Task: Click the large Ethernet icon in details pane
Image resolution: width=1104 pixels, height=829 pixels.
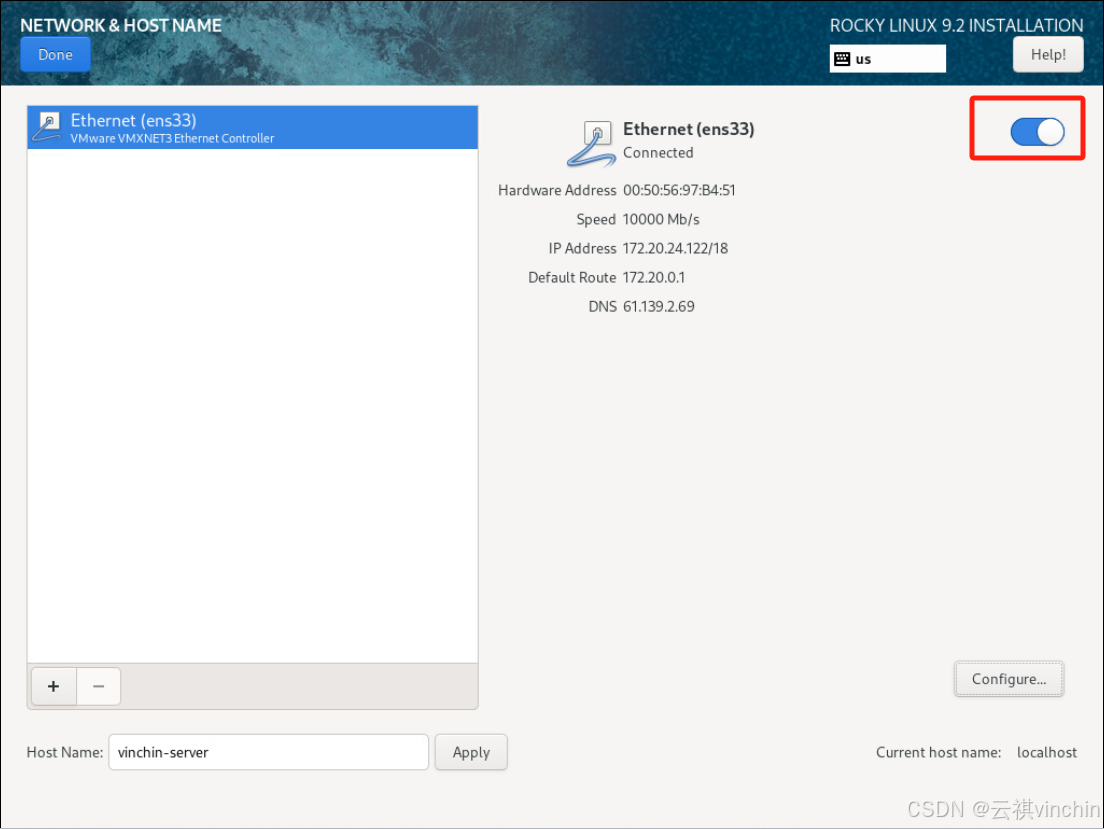Action: pos(592,144)
